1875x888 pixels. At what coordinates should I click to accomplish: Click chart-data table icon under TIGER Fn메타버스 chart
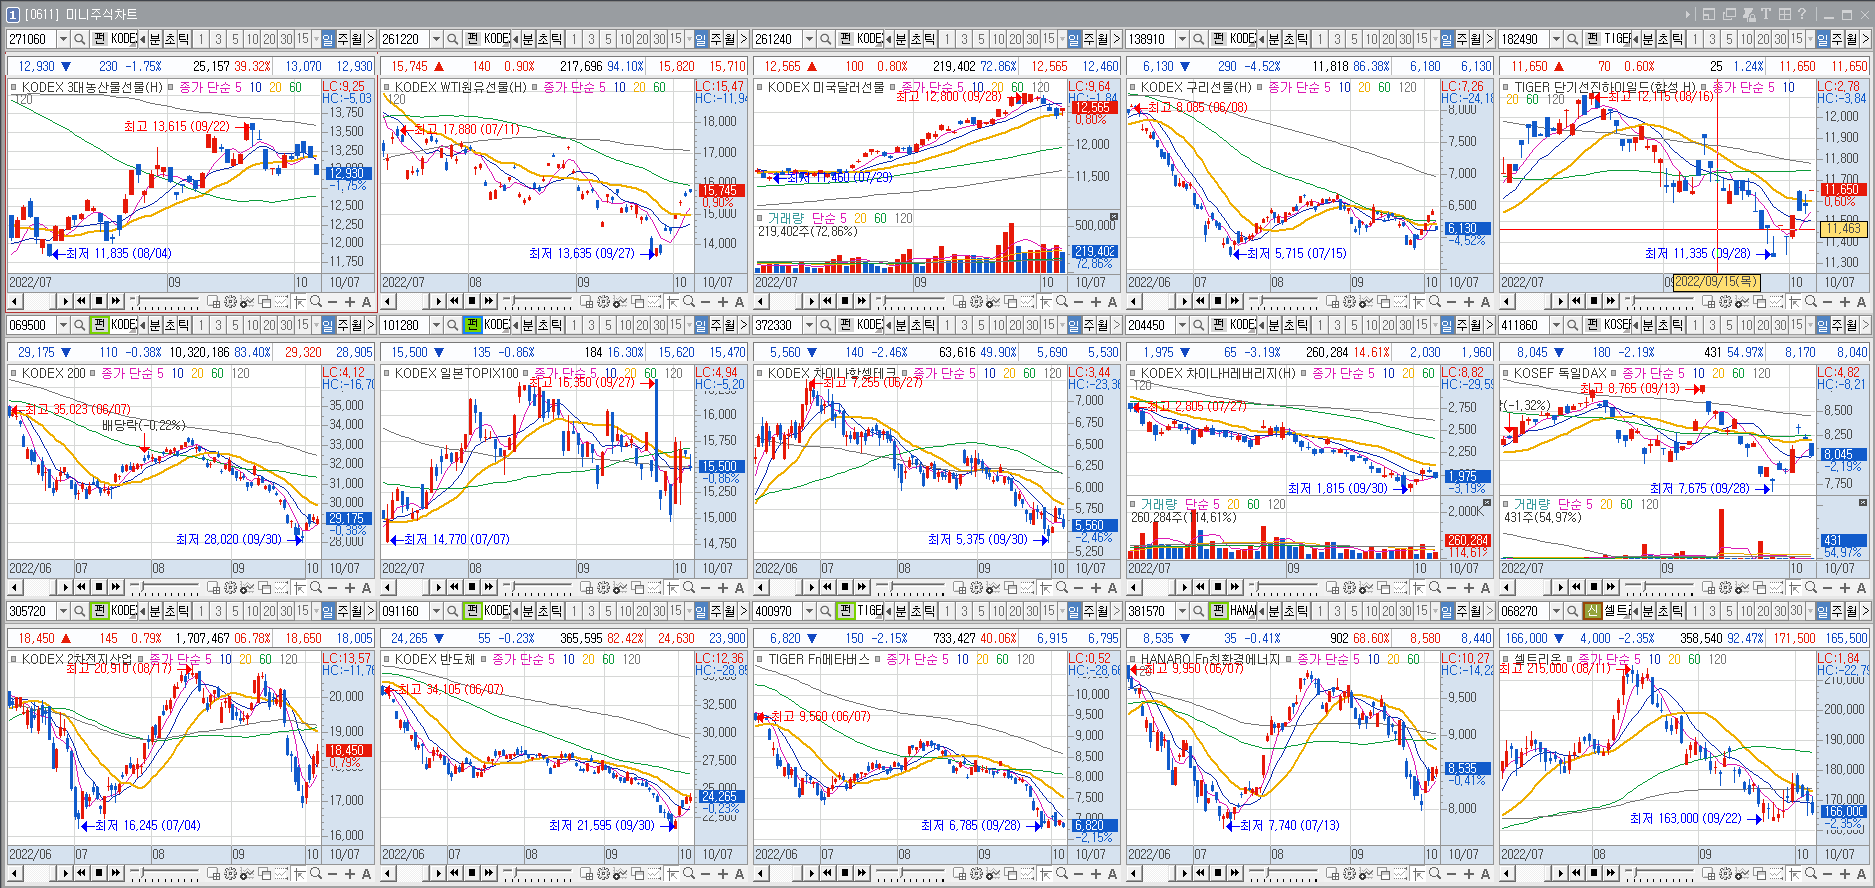pos(959,873)
